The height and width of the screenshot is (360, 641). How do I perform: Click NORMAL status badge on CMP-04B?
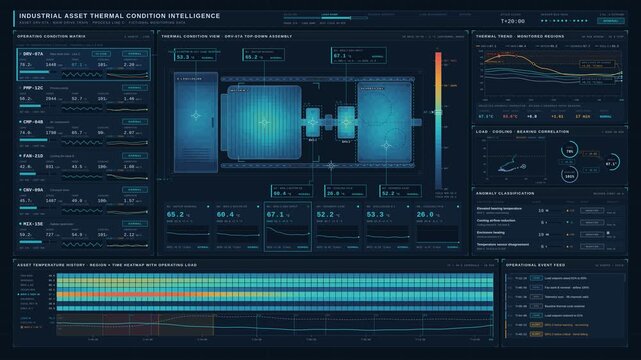(x=134, y=122)
